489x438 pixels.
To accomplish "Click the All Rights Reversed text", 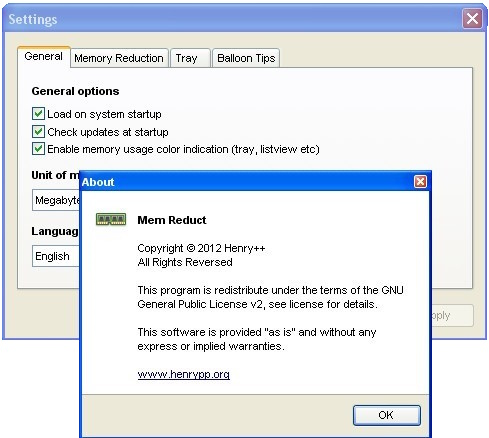I will 185,262.
